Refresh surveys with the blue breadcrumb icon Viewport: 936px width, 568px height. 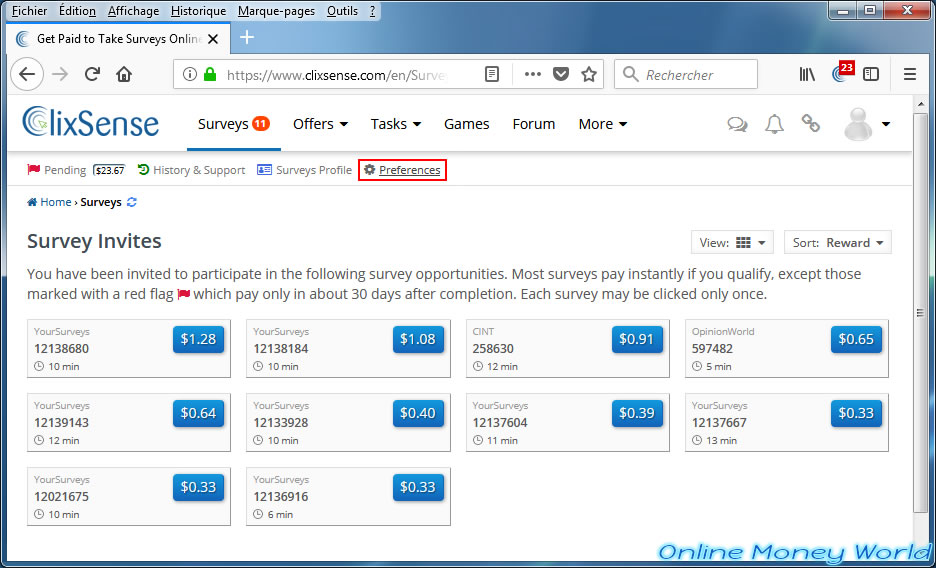click(x=132, y=202)
